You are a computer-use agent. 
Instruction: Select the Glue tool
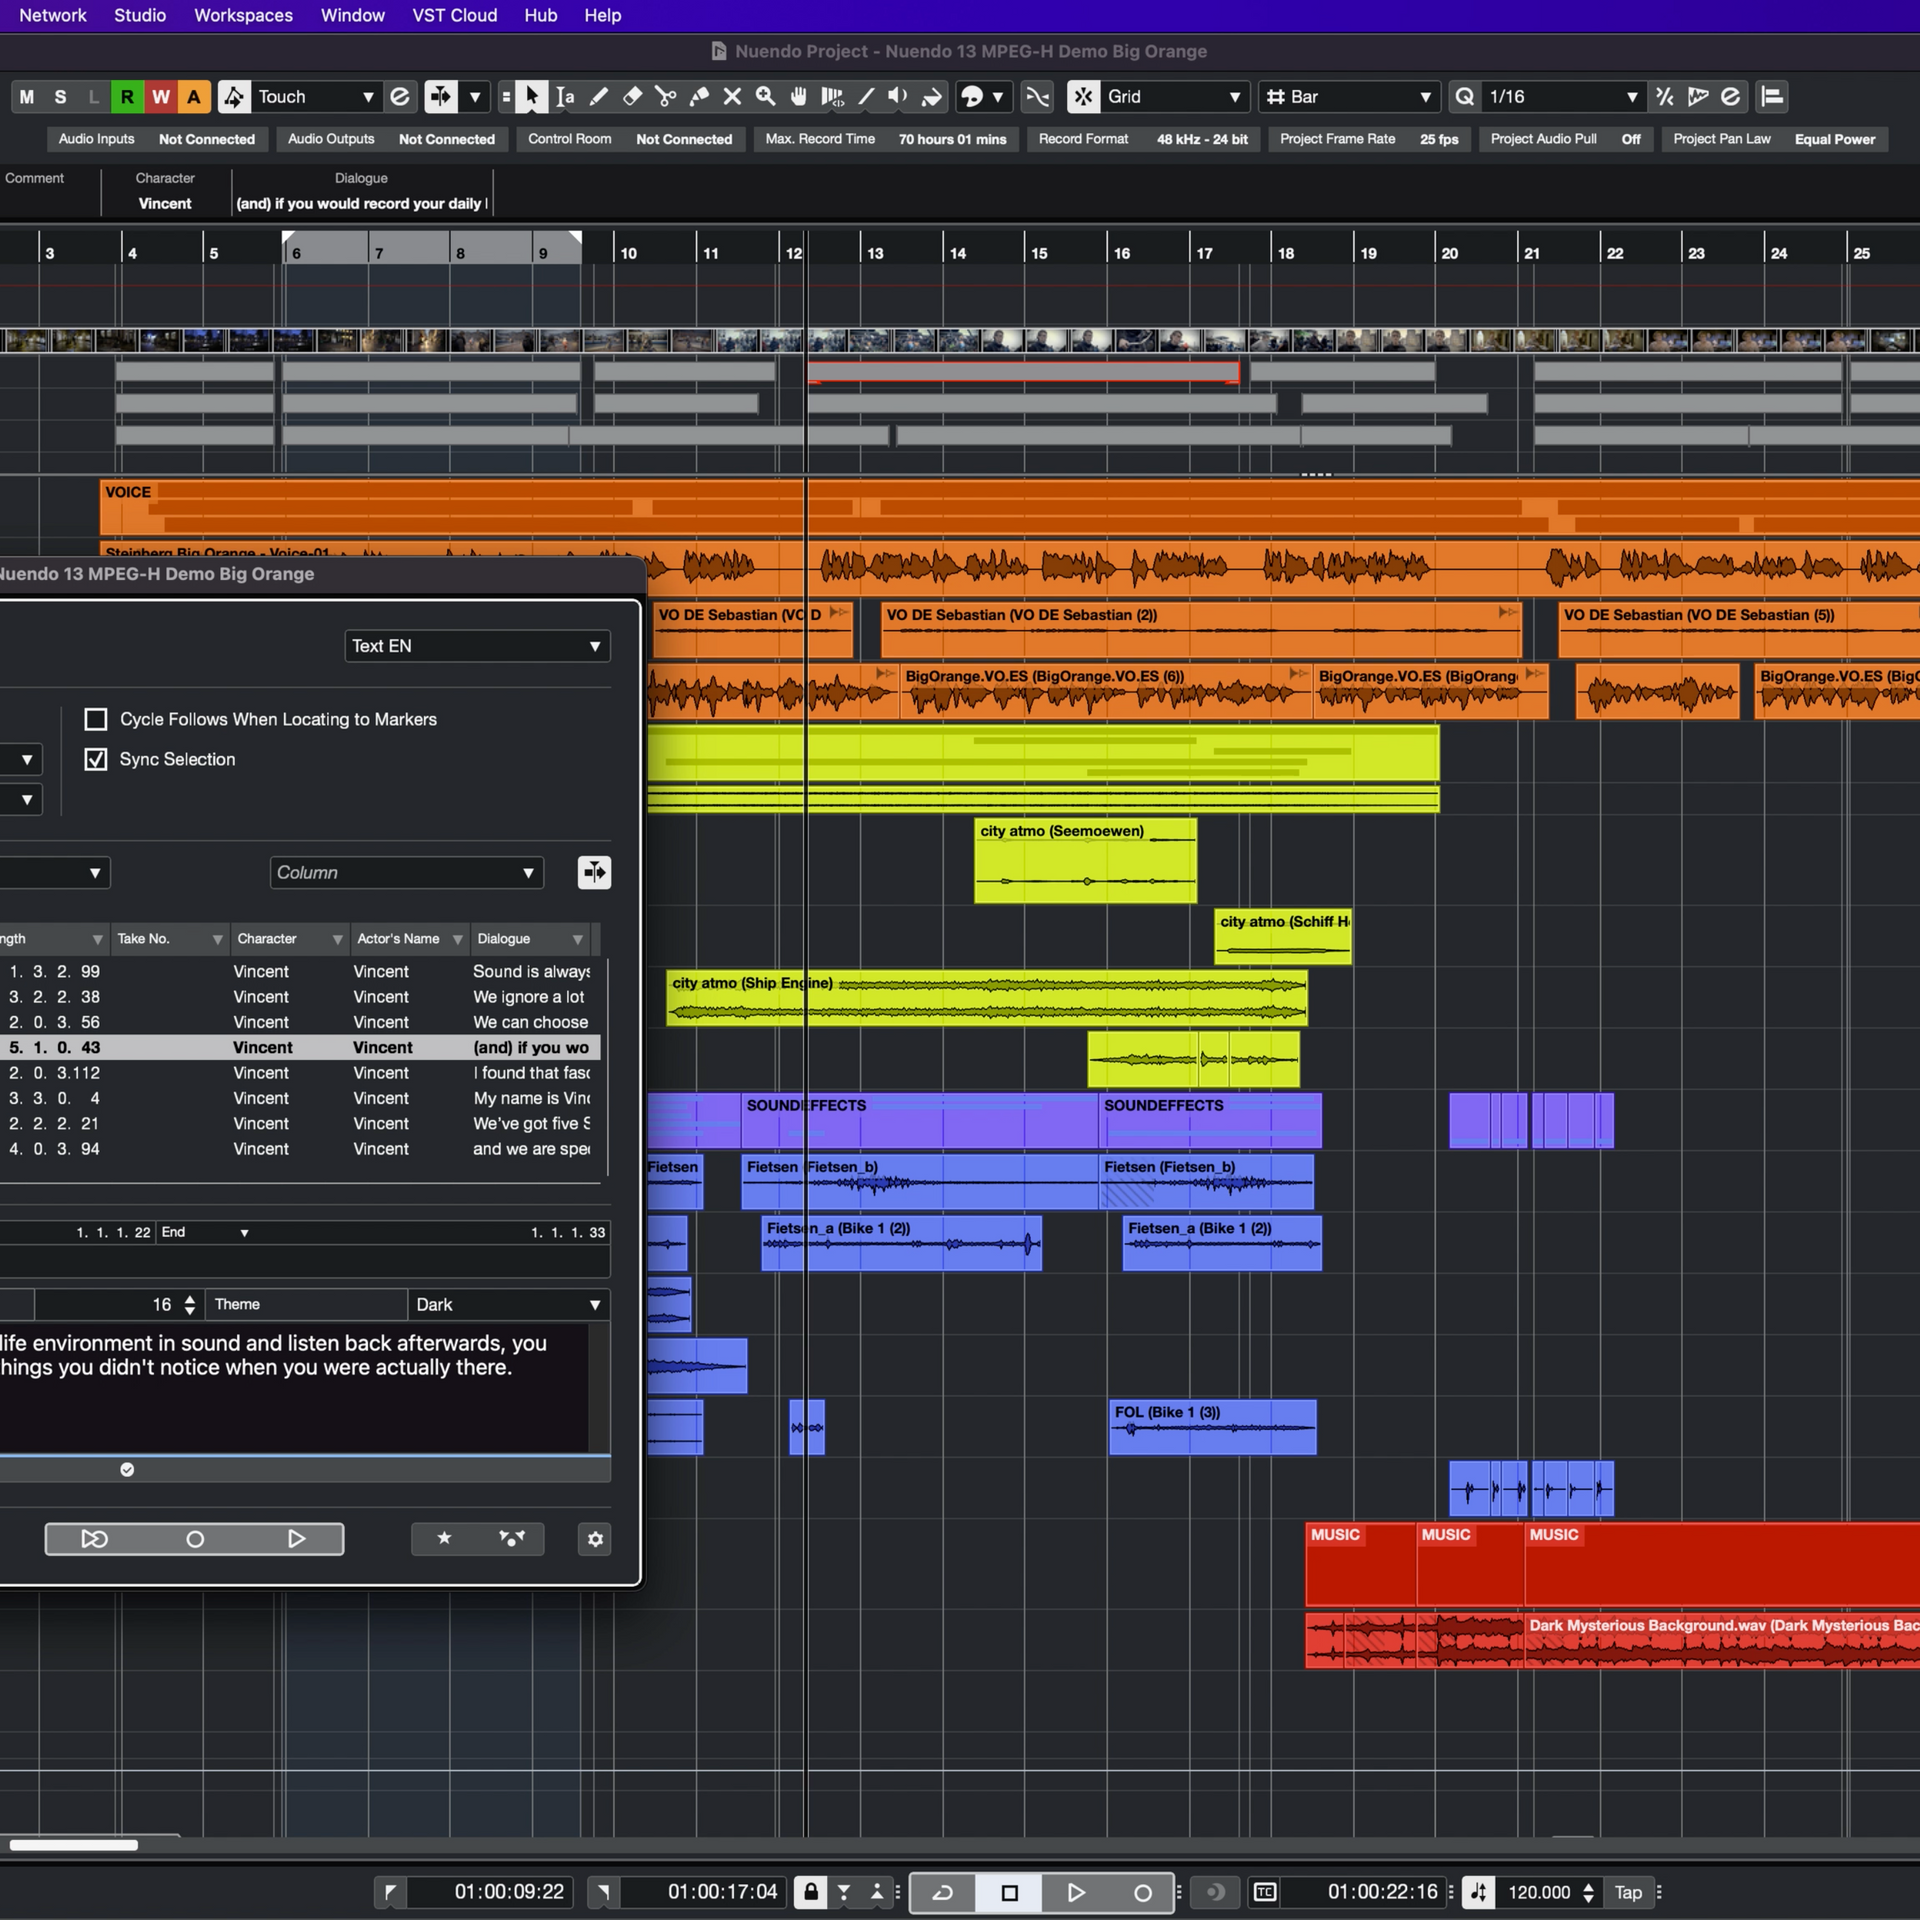(x=699, y=97)
